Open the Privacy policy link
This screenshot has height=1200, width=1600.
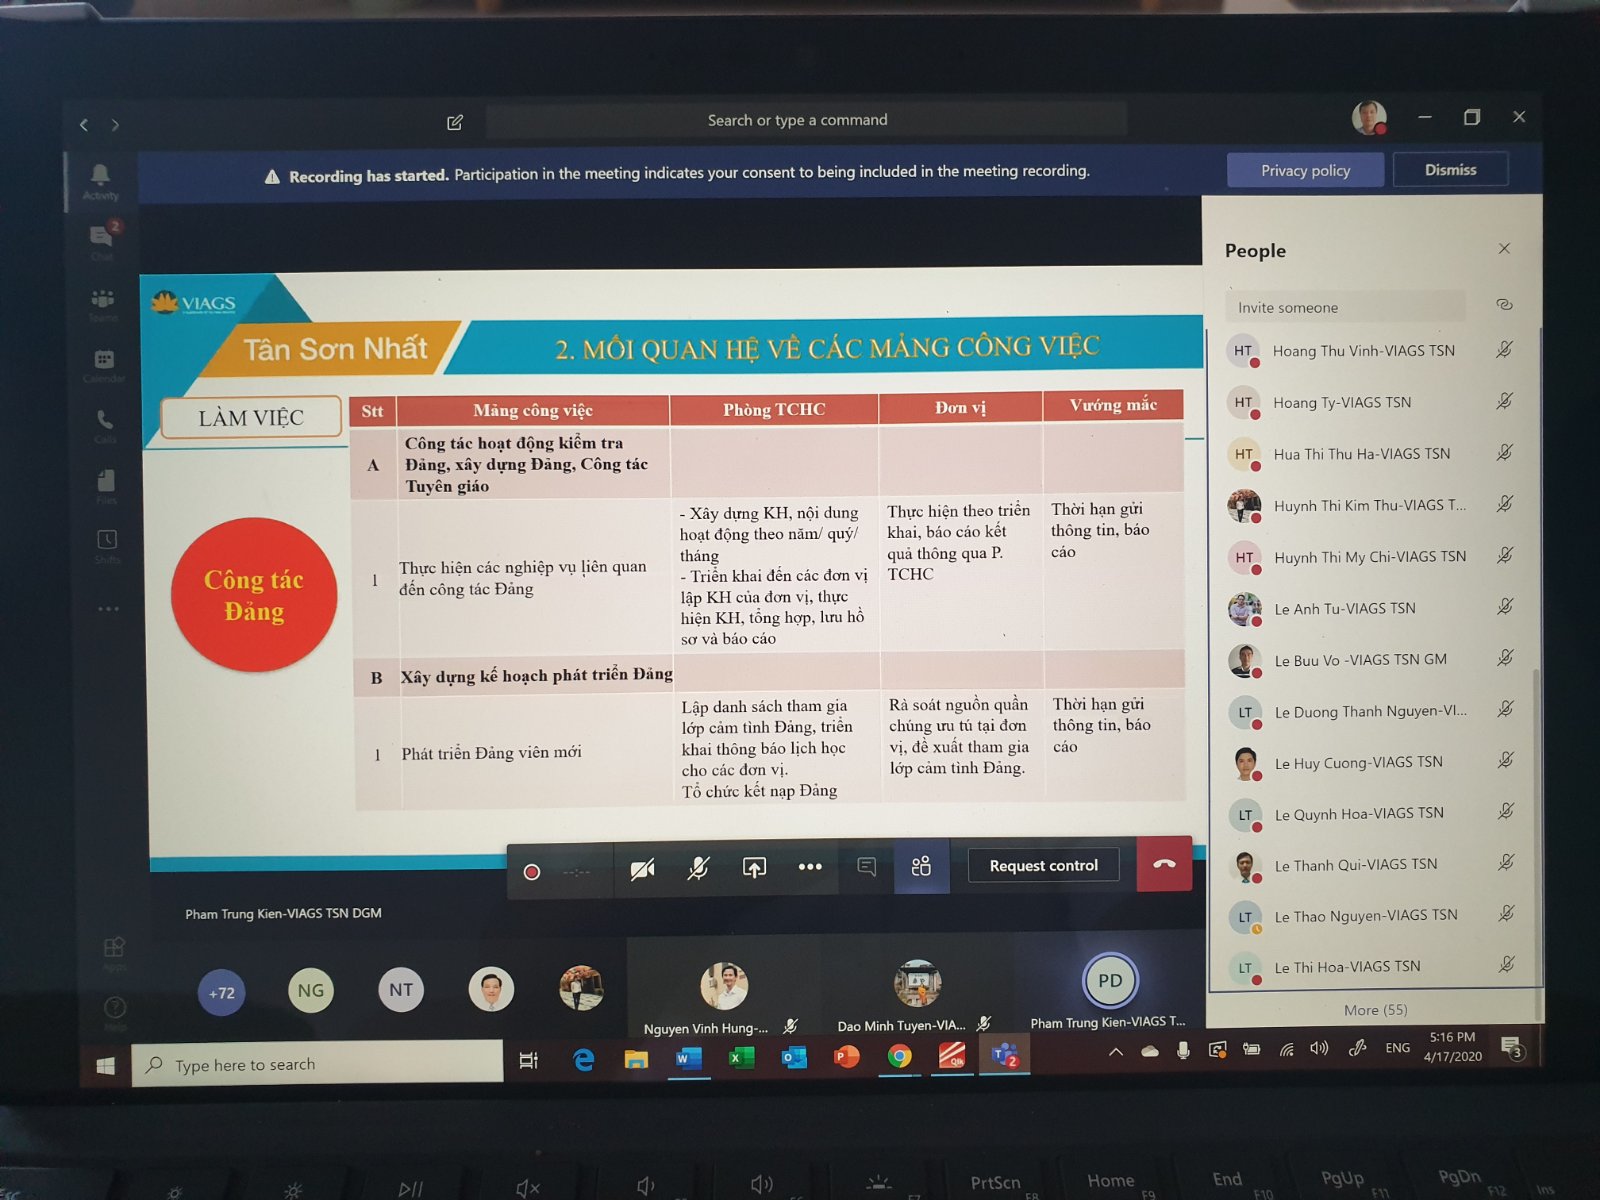pyautogui.click(x=1305, y=170)
